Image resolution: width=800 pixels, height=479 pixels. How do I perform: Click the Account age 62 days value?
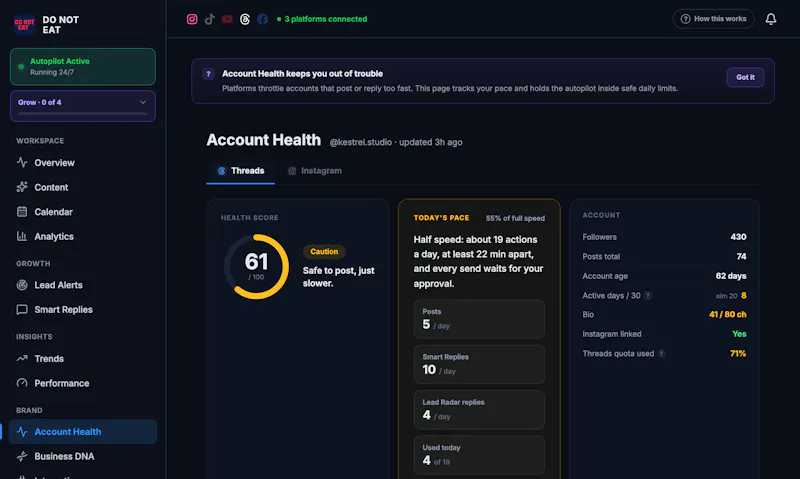[731, 276]
